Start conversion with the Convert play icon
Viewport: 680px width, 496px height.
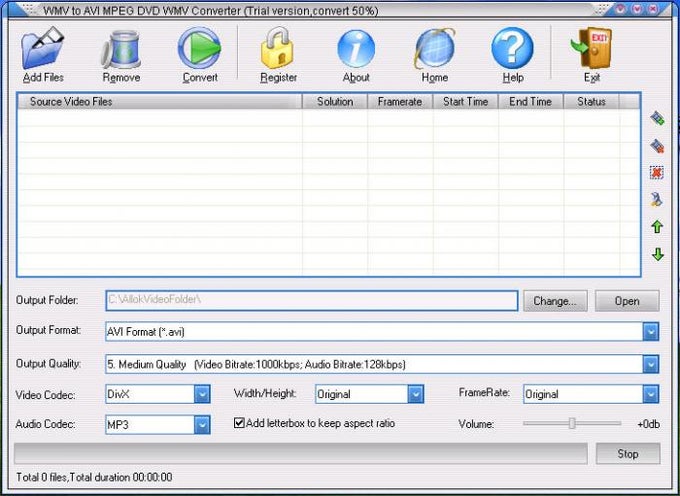199,48
